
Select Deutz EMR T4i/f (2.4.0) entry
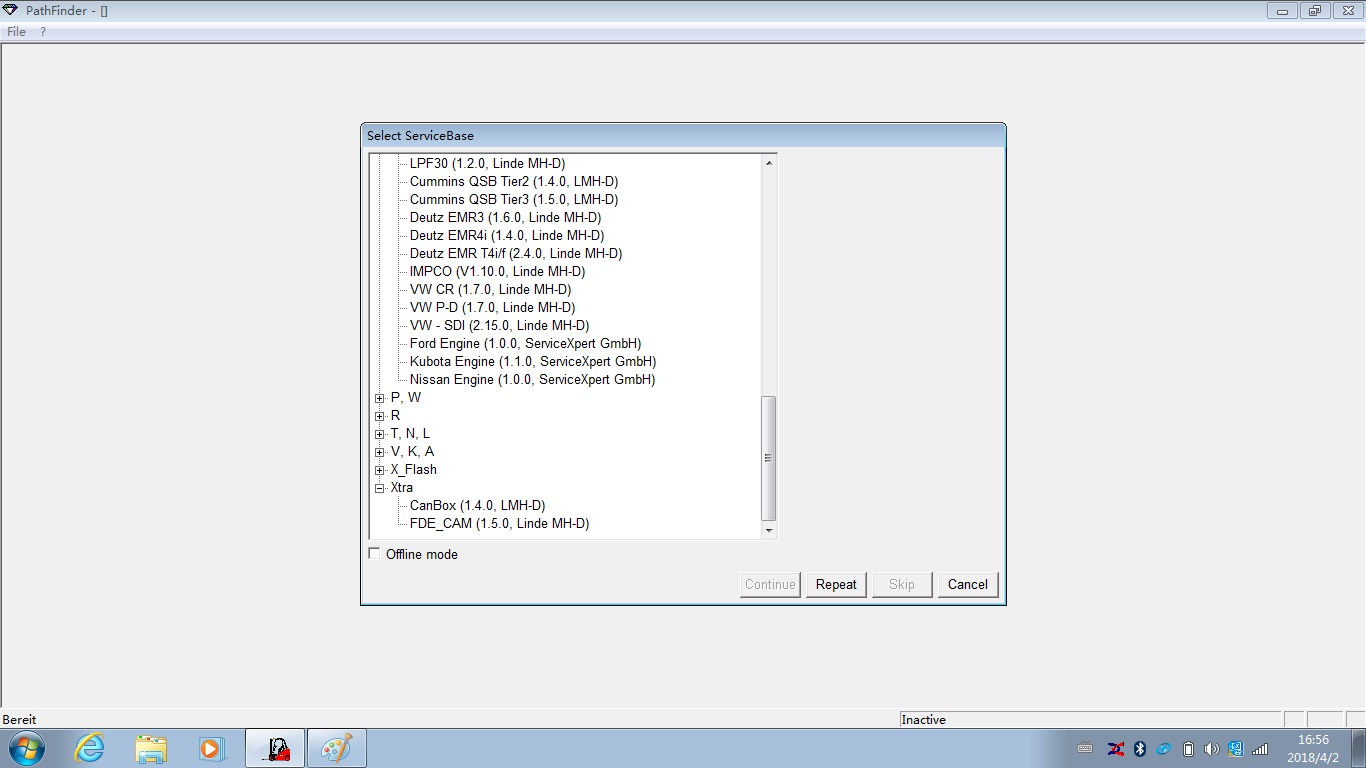point(516,253)
